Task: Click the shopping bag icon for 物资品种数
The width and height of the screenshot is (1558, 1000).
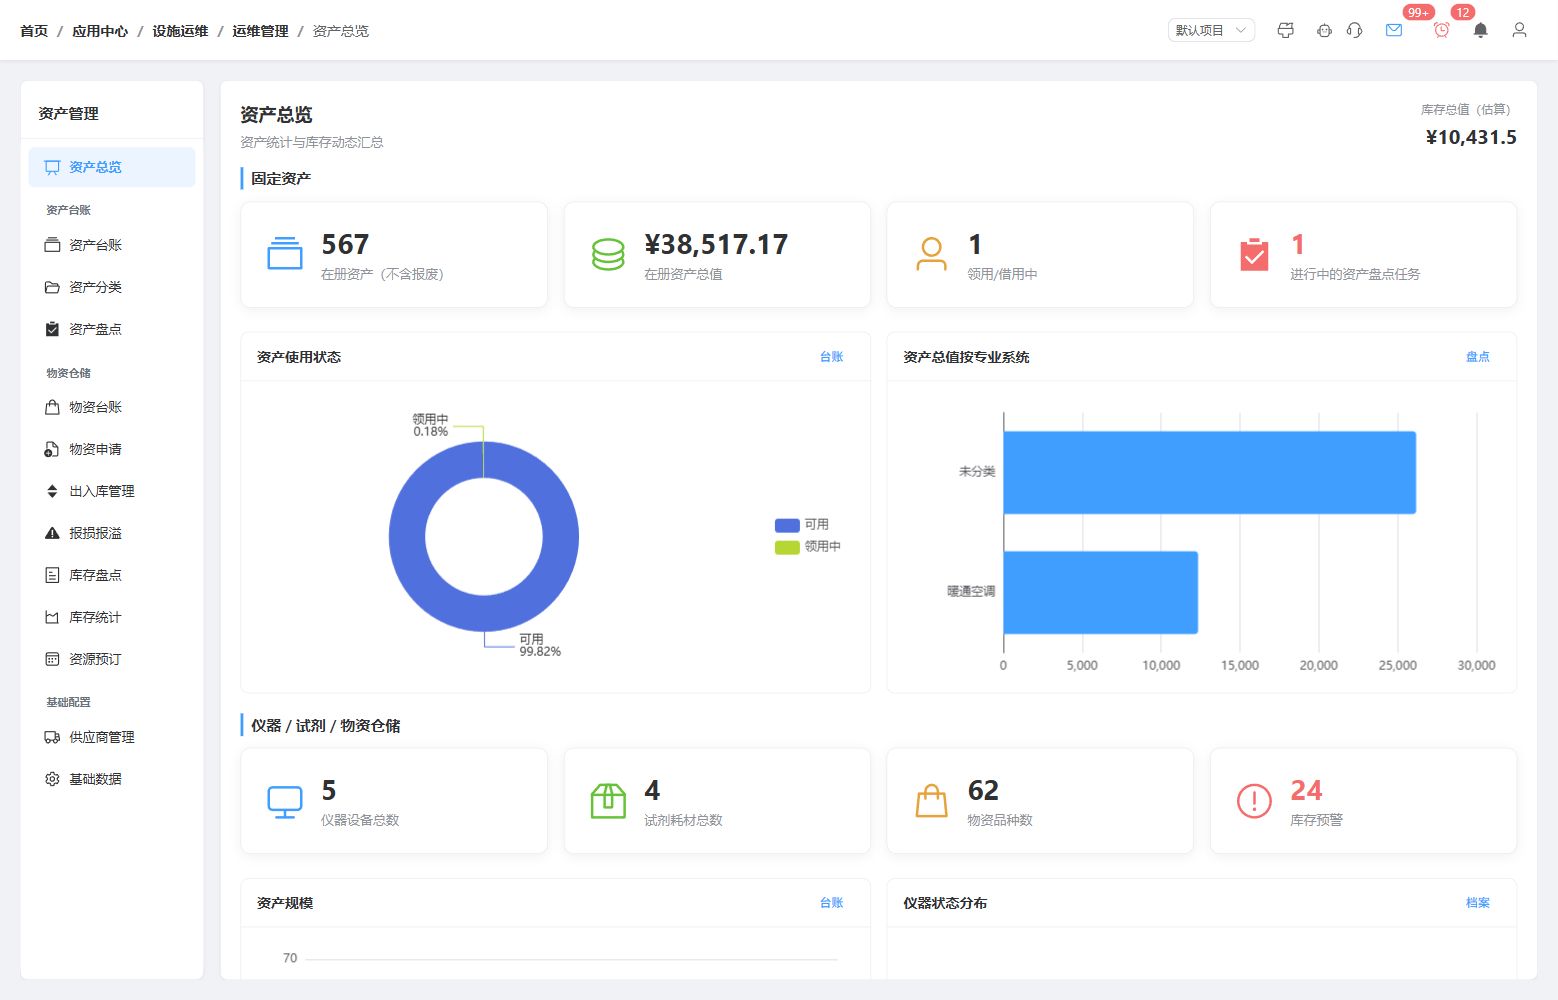Action: [931, 800]
